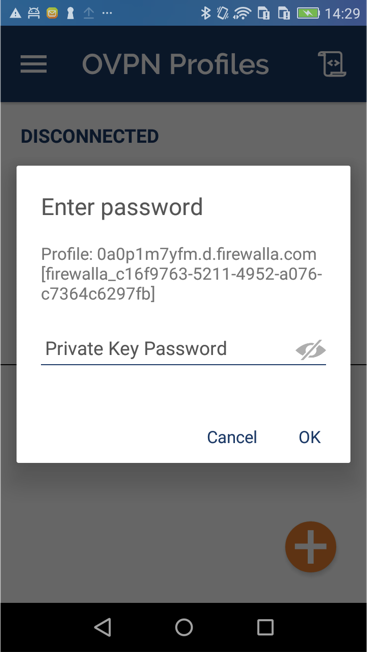
Task: Tap the Android back navigation button
Action: point(102,627)
